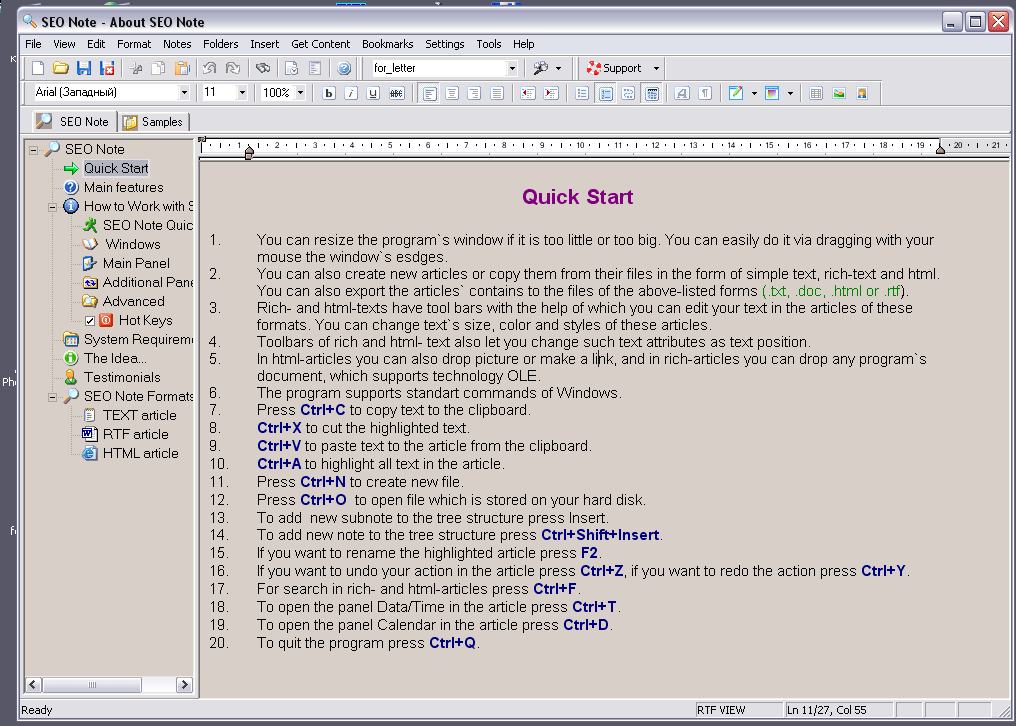Cut selection with the scissors icon
This screenshot has width=1016, height=726.
pyautogui.click(x=135, y=68)
